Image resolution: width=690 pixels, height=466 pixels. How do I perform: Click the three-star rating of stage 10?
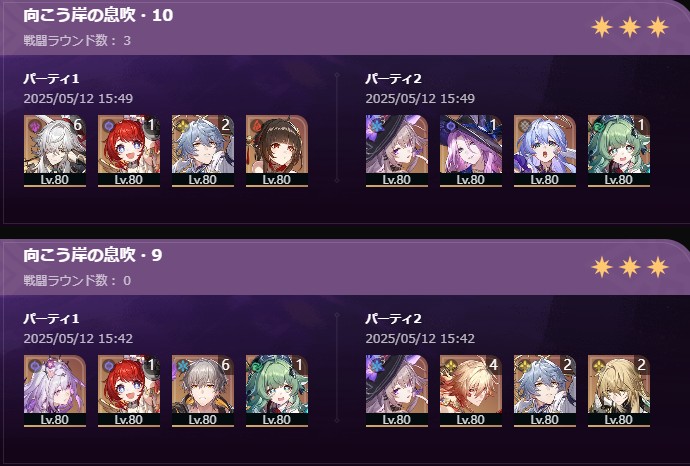tap(630, 27)
